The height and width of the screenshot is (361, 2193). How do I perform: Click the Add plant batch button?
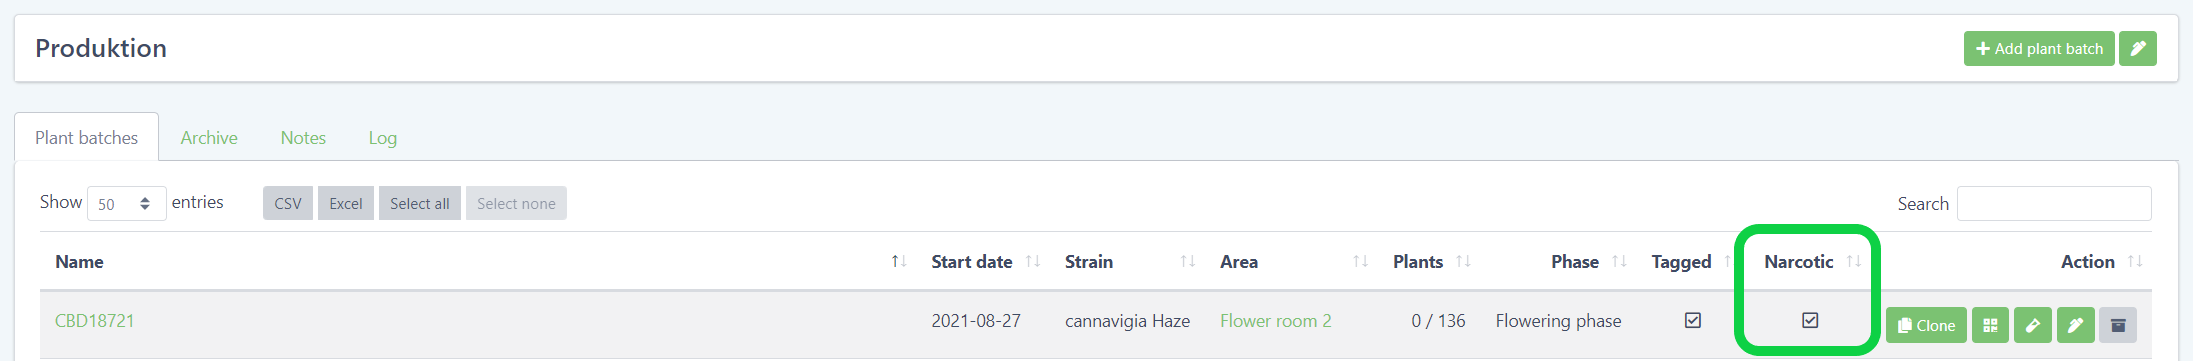(2039, 48)
